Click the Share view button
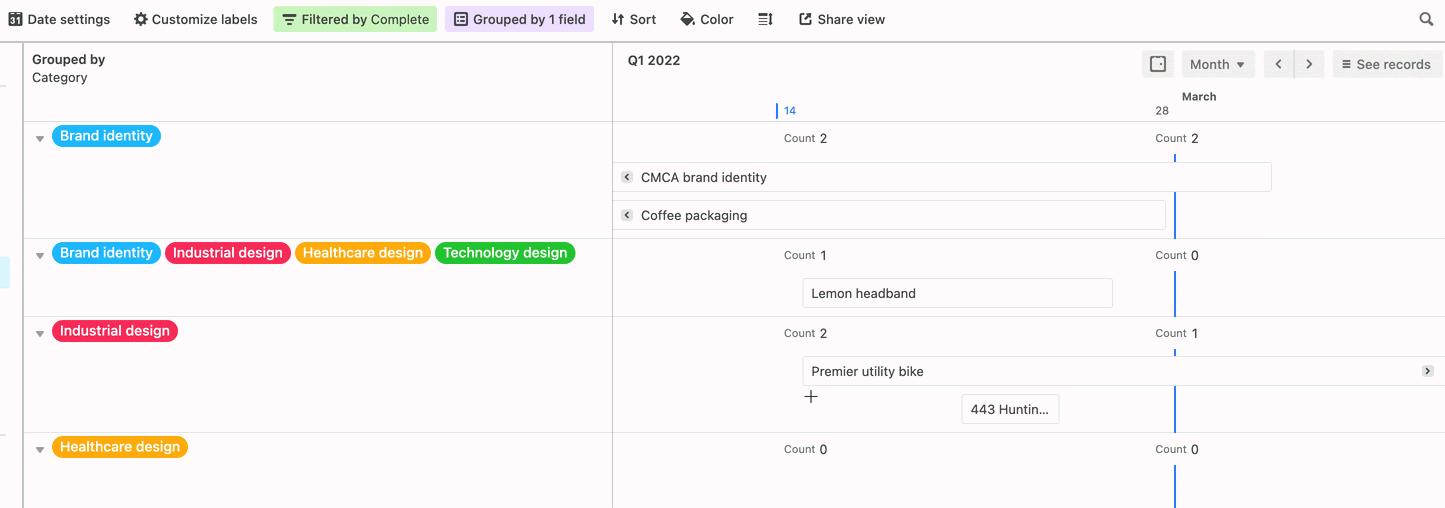Image resolution: width=1445 pixels, height=508 pixels. point(842,19)
